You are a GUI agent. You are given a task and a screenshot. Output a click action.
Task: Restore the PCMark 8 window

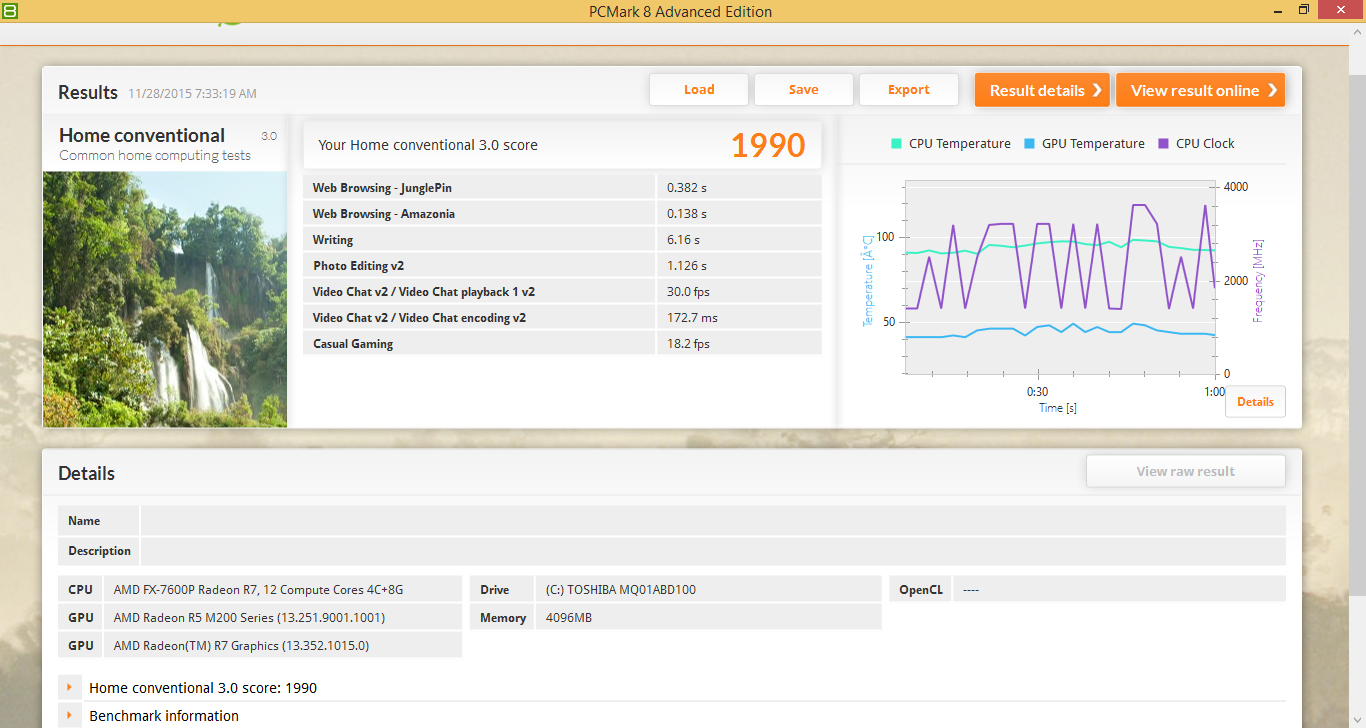[x=1303, y=10]
